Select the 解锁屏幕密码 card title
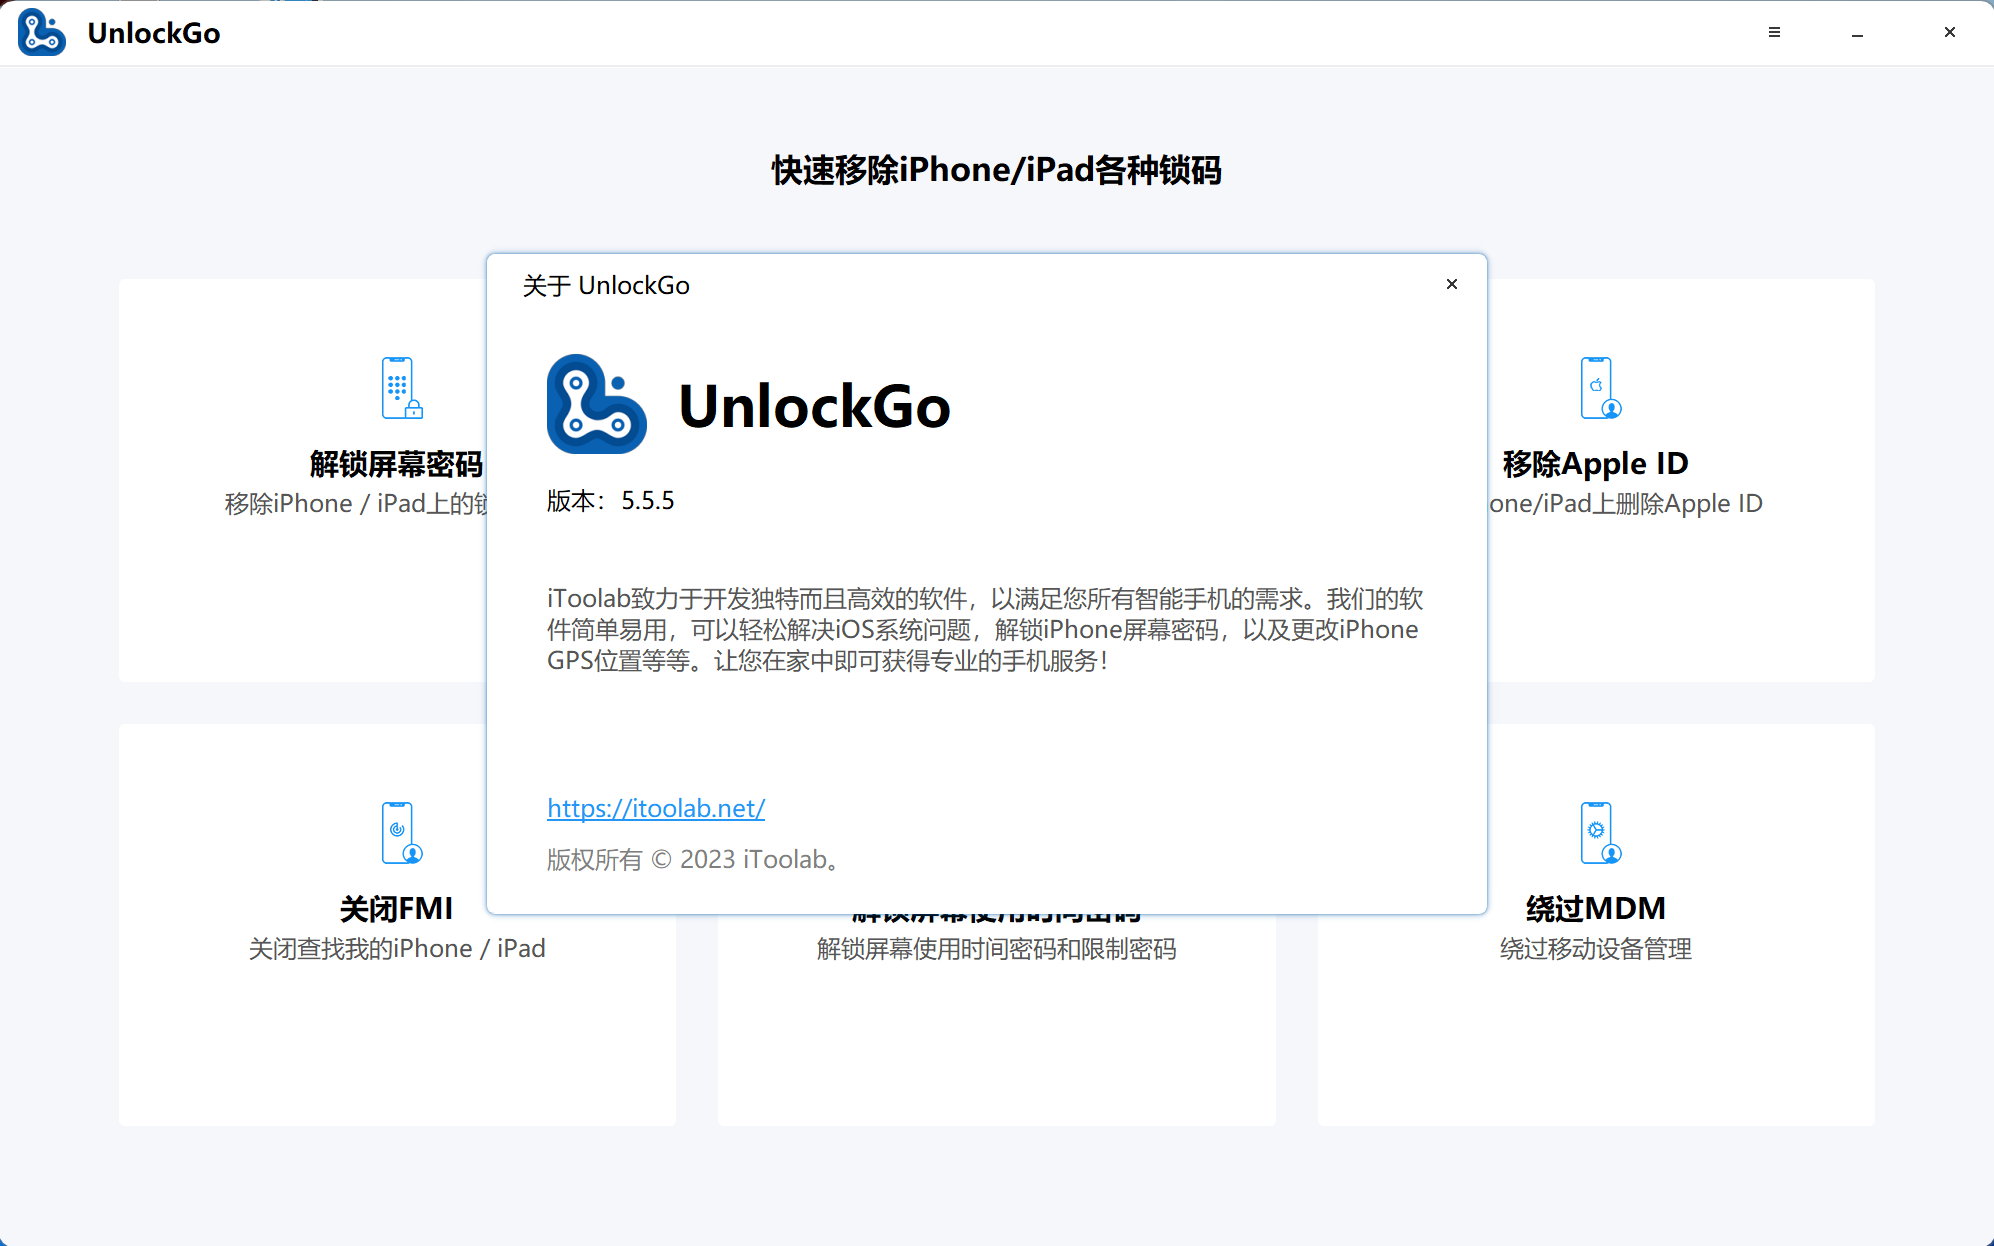 click(396, 464)
